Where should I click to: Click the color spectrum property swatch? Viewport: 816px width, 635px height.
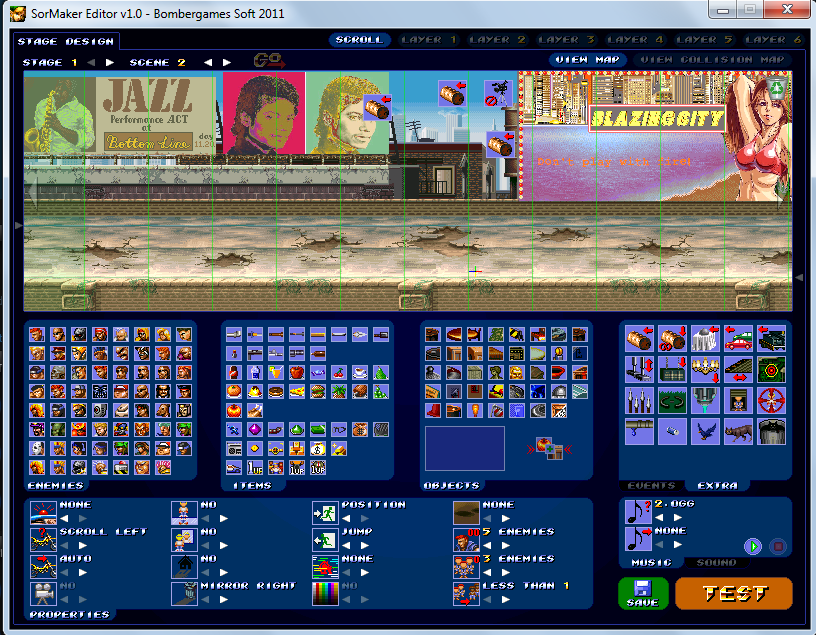tap(325, 594)
